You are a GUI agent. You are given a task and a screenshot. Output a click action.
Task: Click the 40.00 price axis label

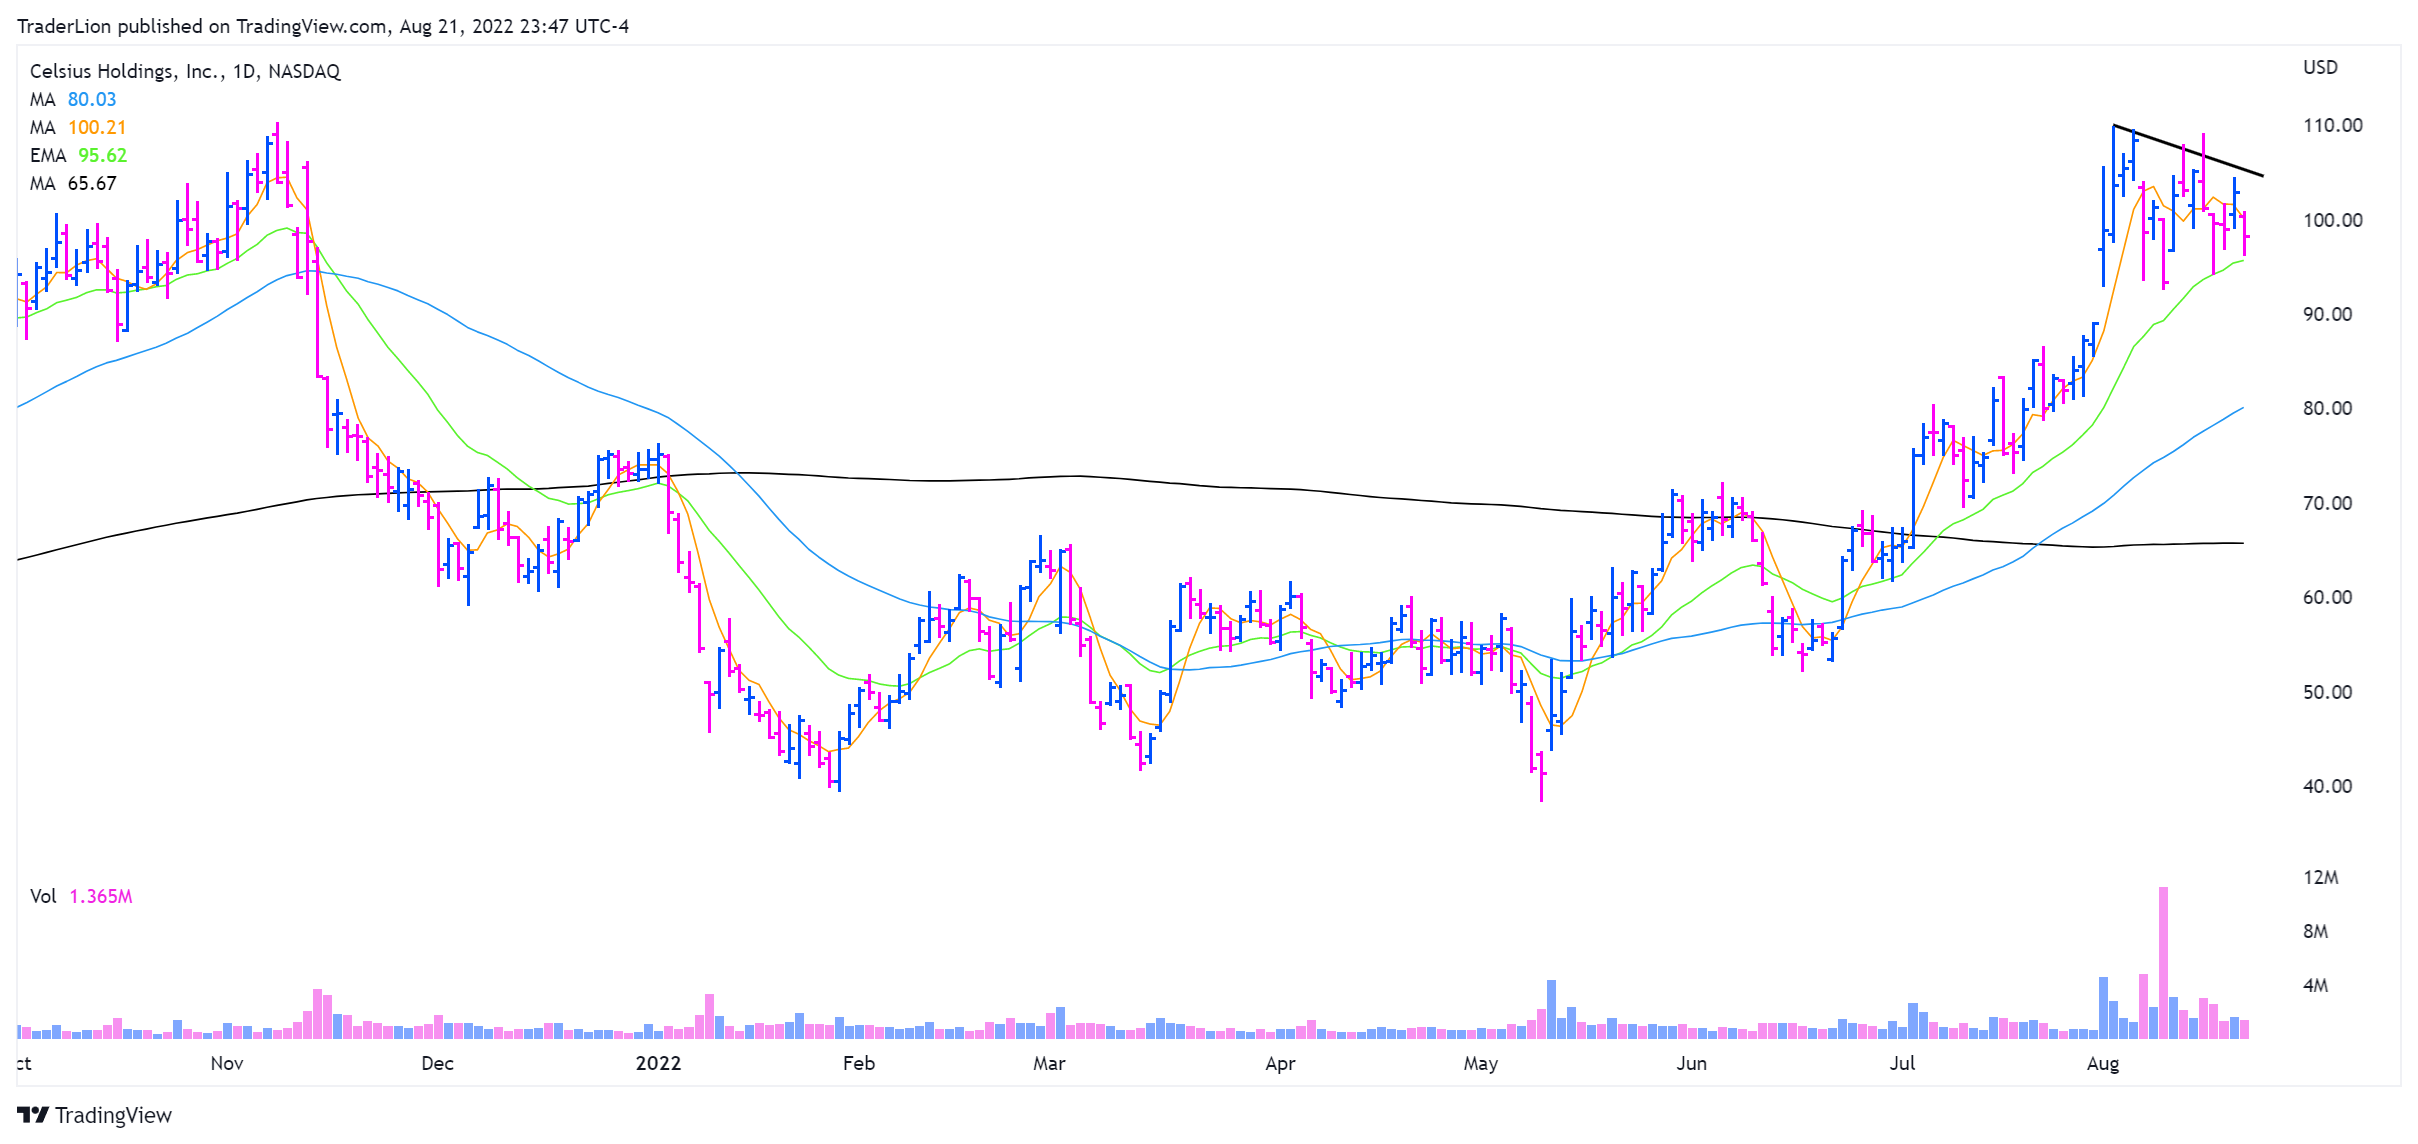(2328, 786)
